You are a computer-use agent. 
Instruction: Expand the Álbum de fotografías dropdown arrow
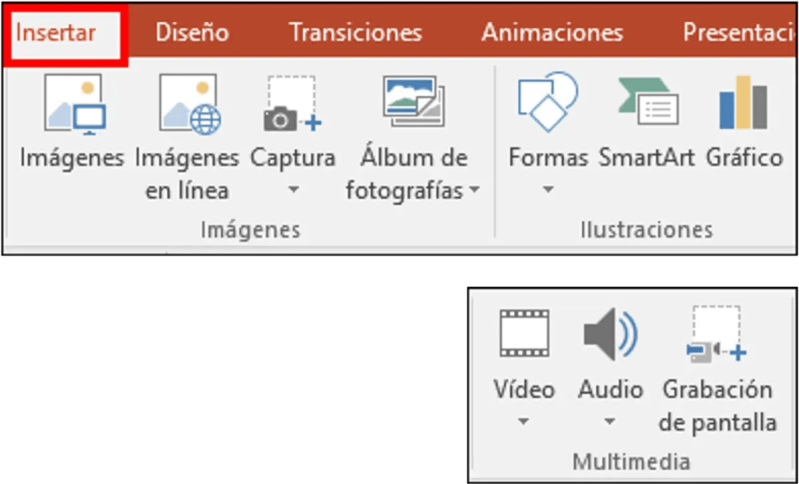click(474, 190)
